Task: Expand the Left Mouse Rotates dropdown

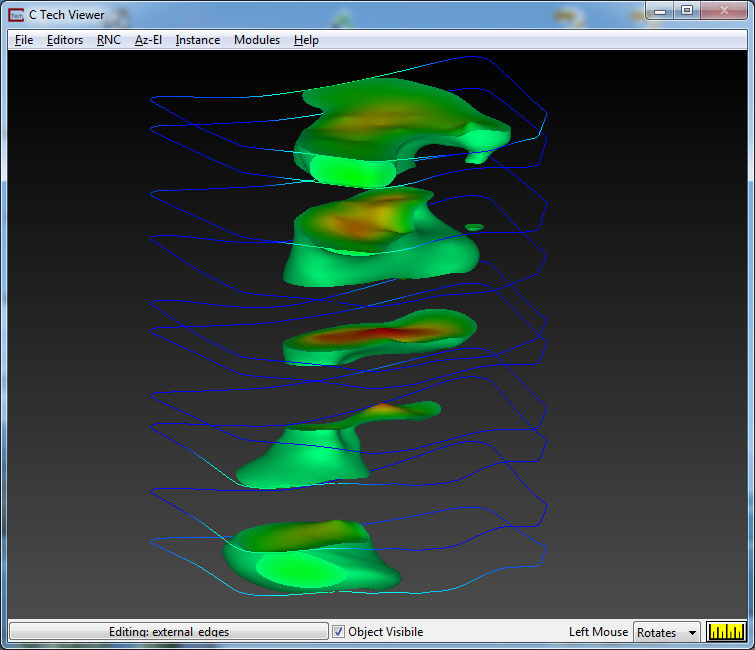Action: (x=666, y=632)
